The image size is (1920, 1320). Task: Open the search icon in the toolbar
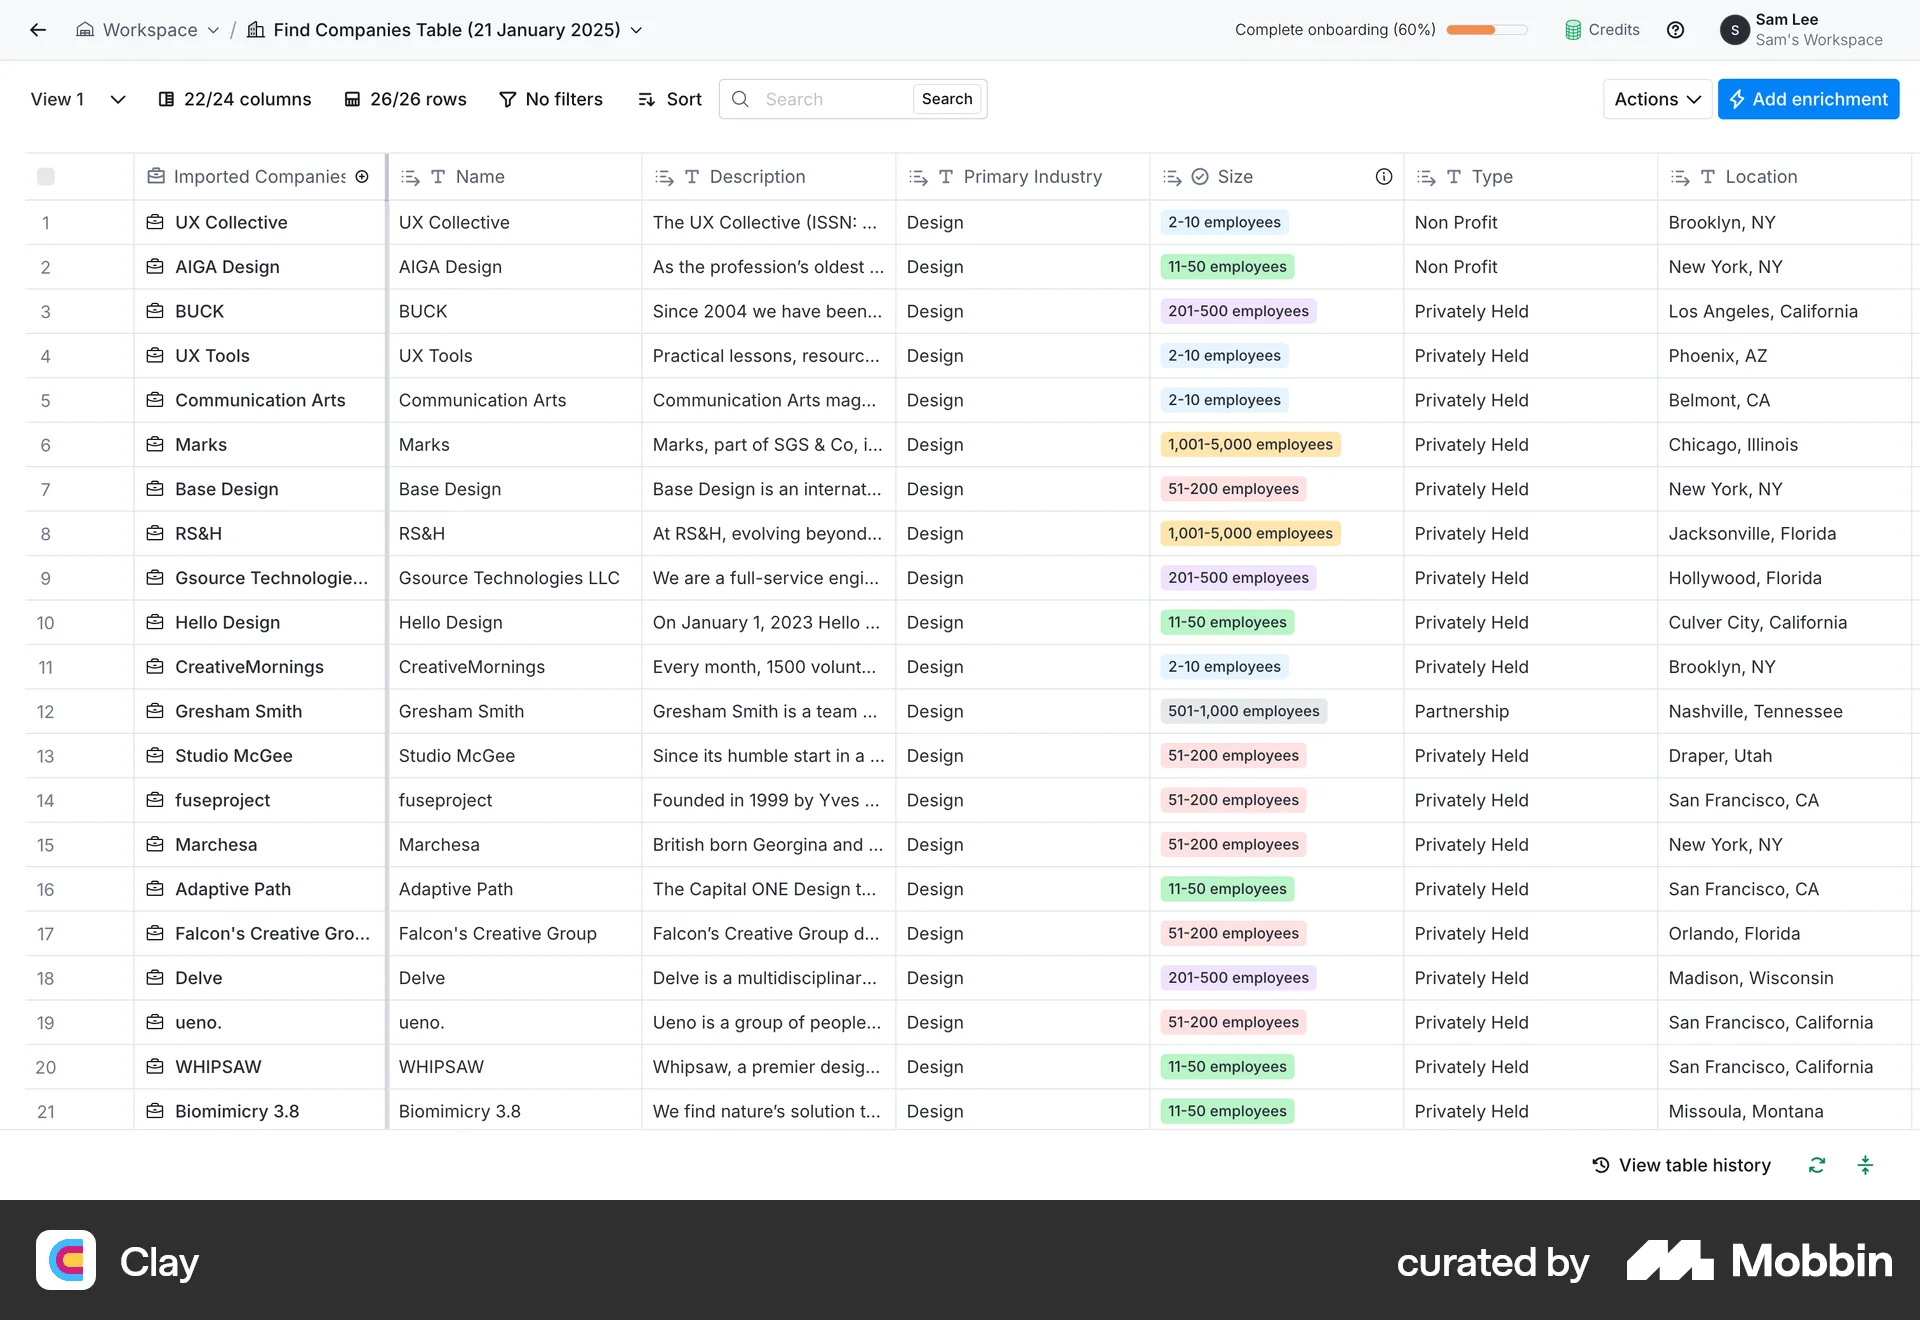(741, 99)
